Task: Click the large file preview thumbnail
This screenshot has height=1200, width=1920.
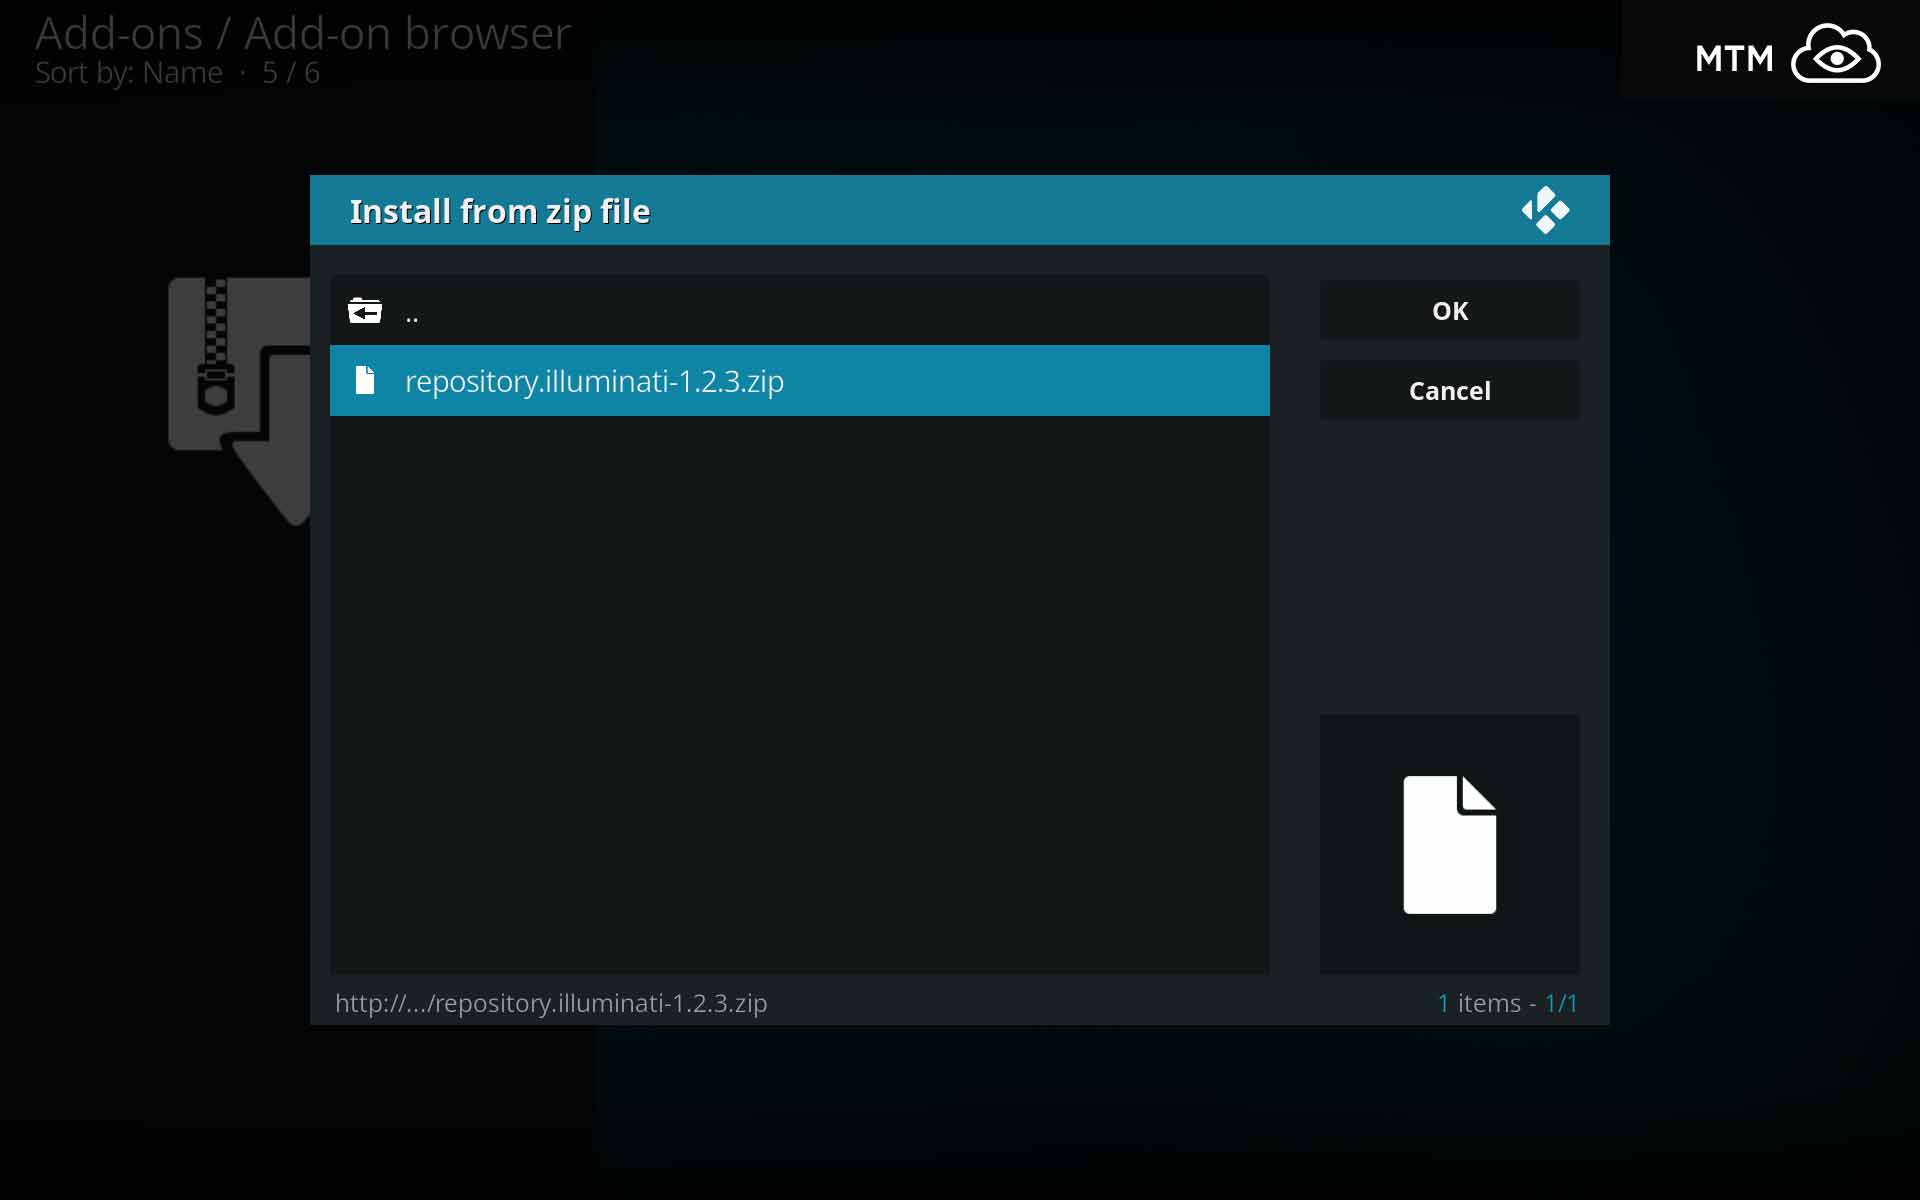Action: [x=1449, y=844]
